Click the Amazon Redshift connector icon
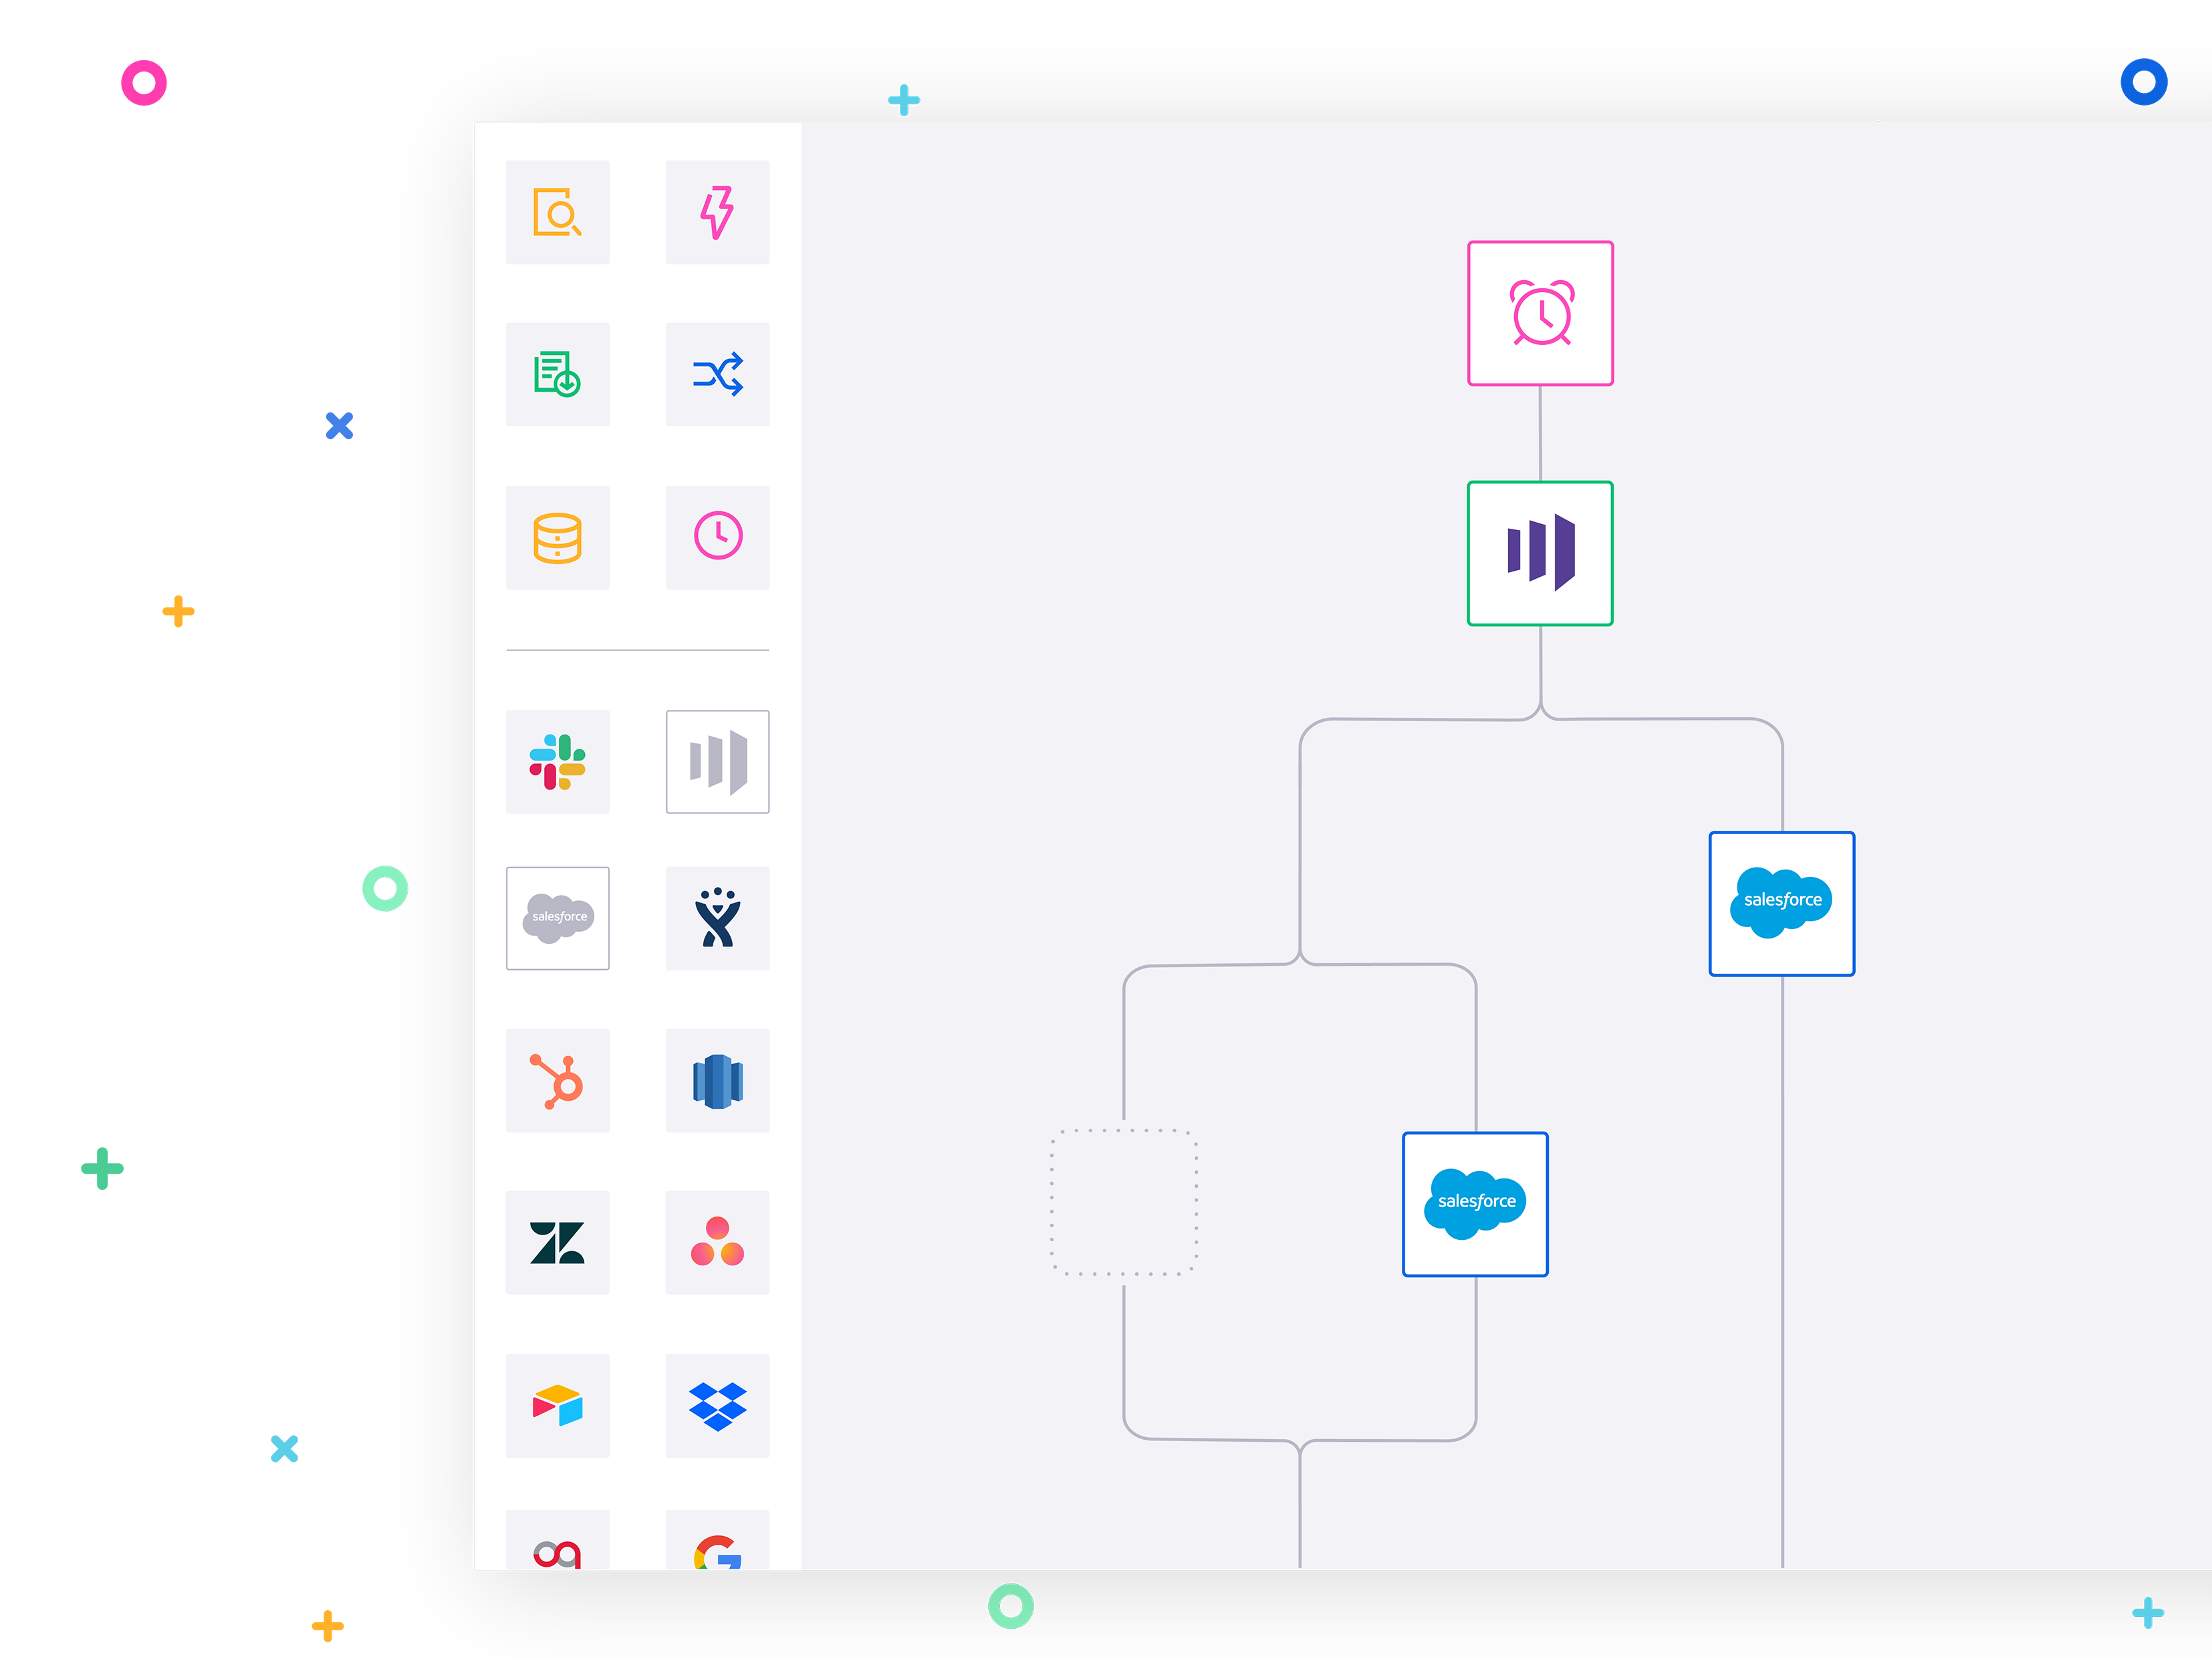2212x1659 pixels. click(717, 1080)
